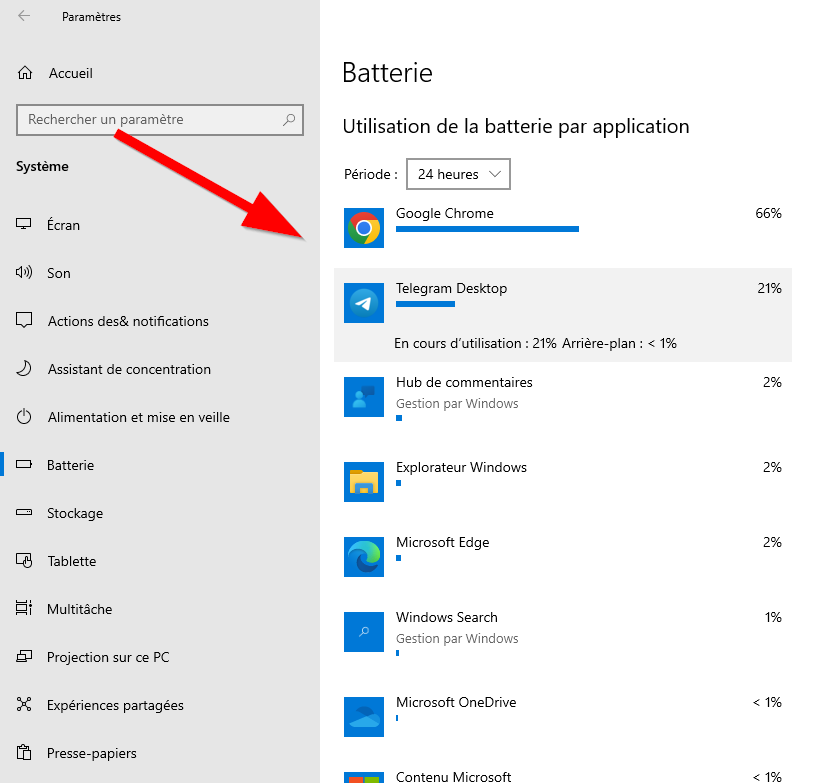Click the Stockage drive icon
The width and height of the screenshot is (839, 783).
click(x=24, y=512)
